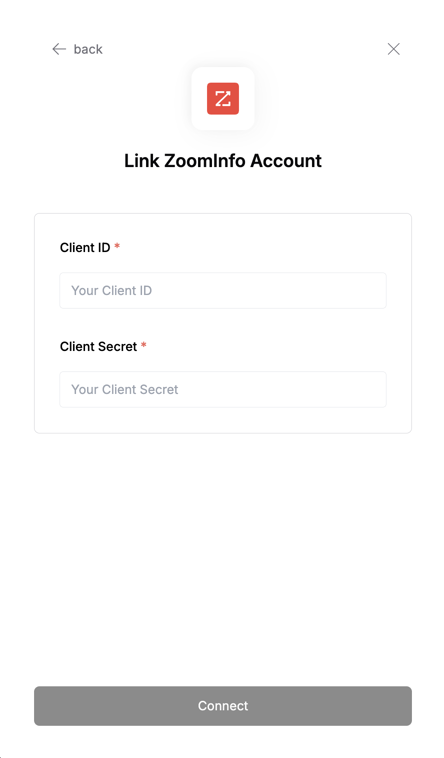
Task: Click empty space inside the credentials card
Action: coord(223,421)
